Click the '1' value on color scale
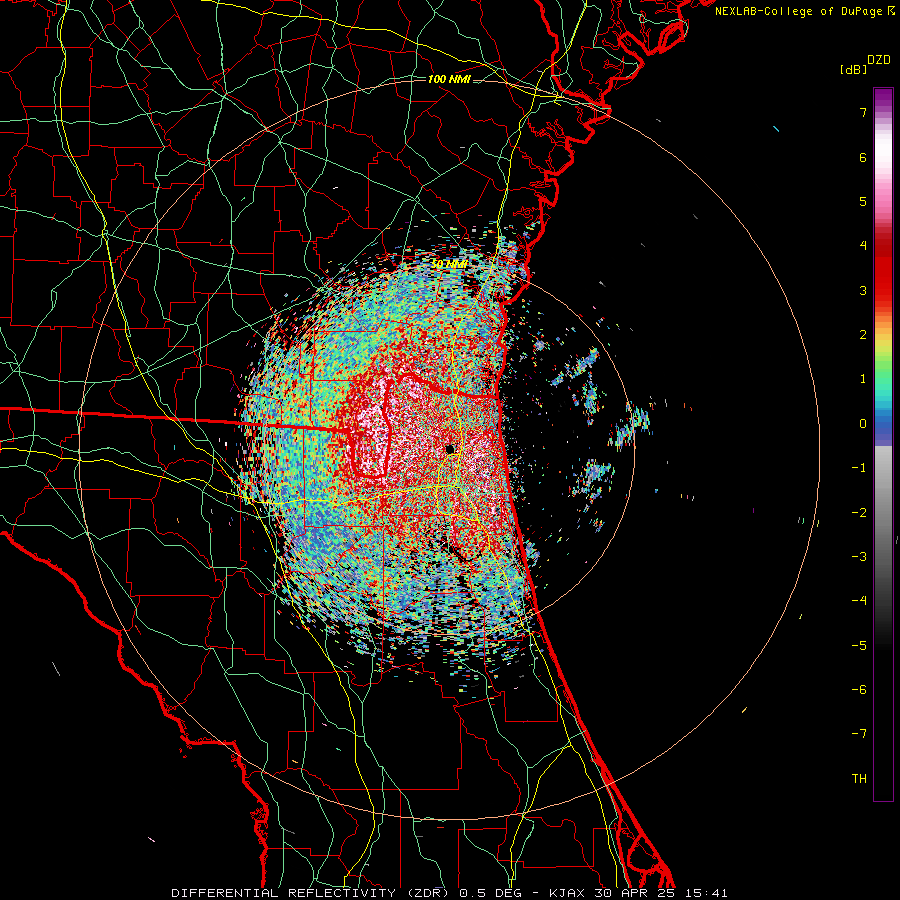The image size is (900, 900). pos(863,379)
